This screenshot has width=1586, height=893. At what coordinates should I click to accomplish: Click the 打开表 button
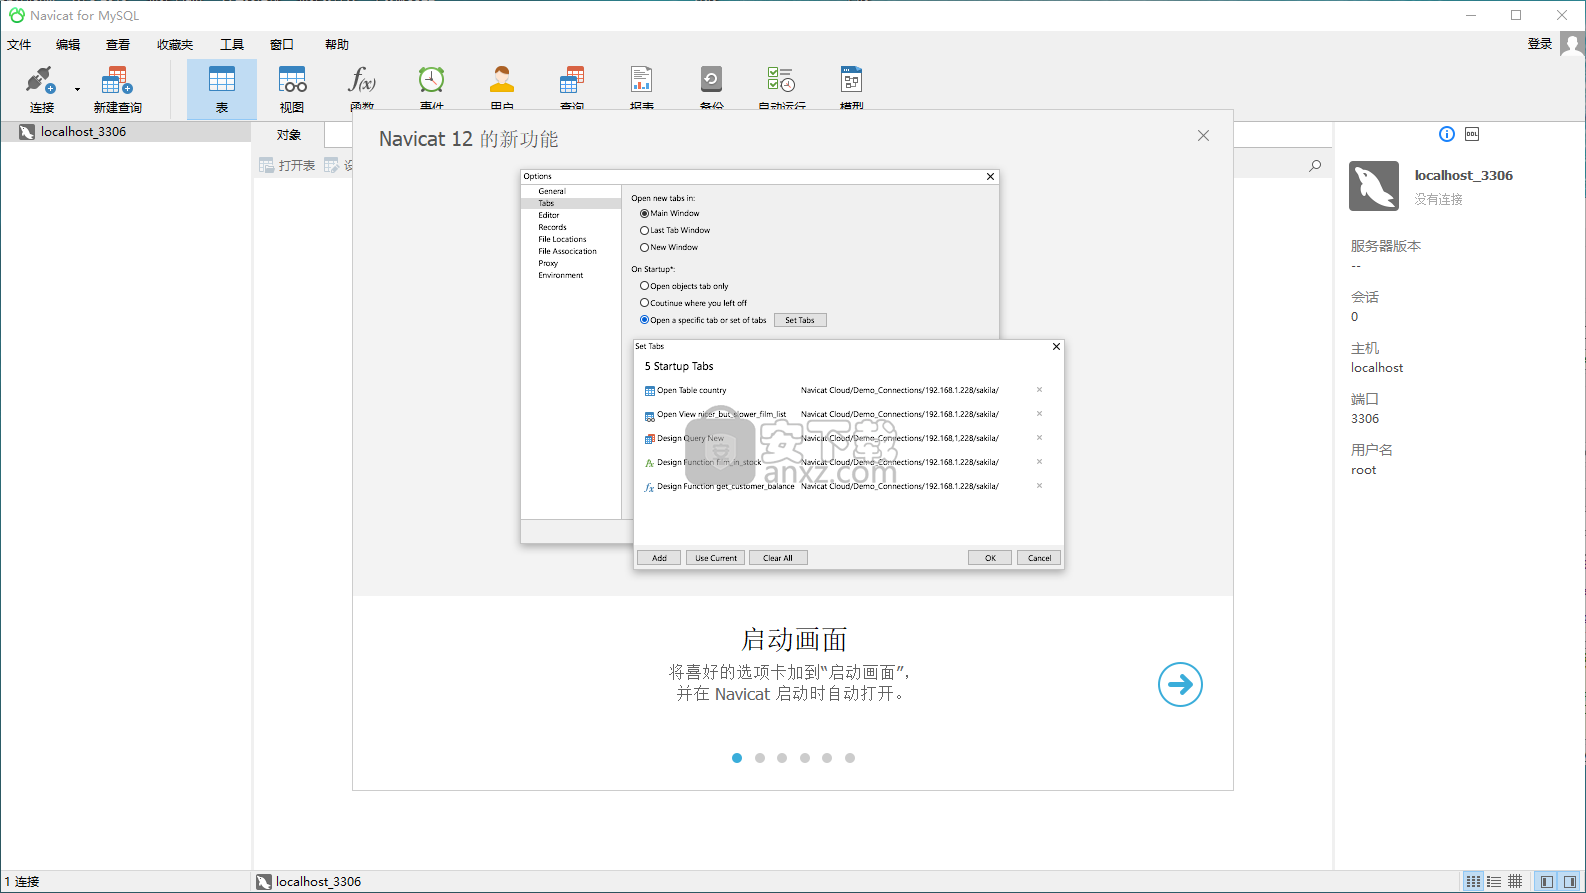pyautogui.click(x=287, y=165)
